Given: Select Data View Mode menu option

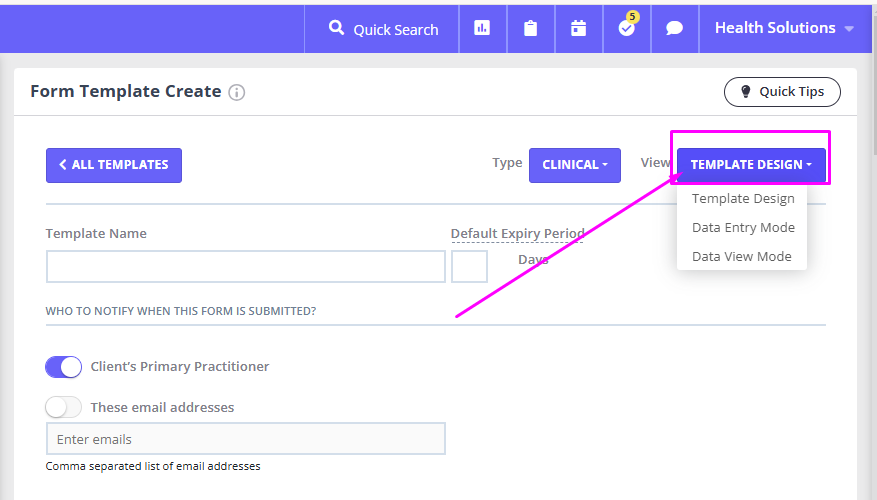Looking at the screenshot, I should 742,257.
